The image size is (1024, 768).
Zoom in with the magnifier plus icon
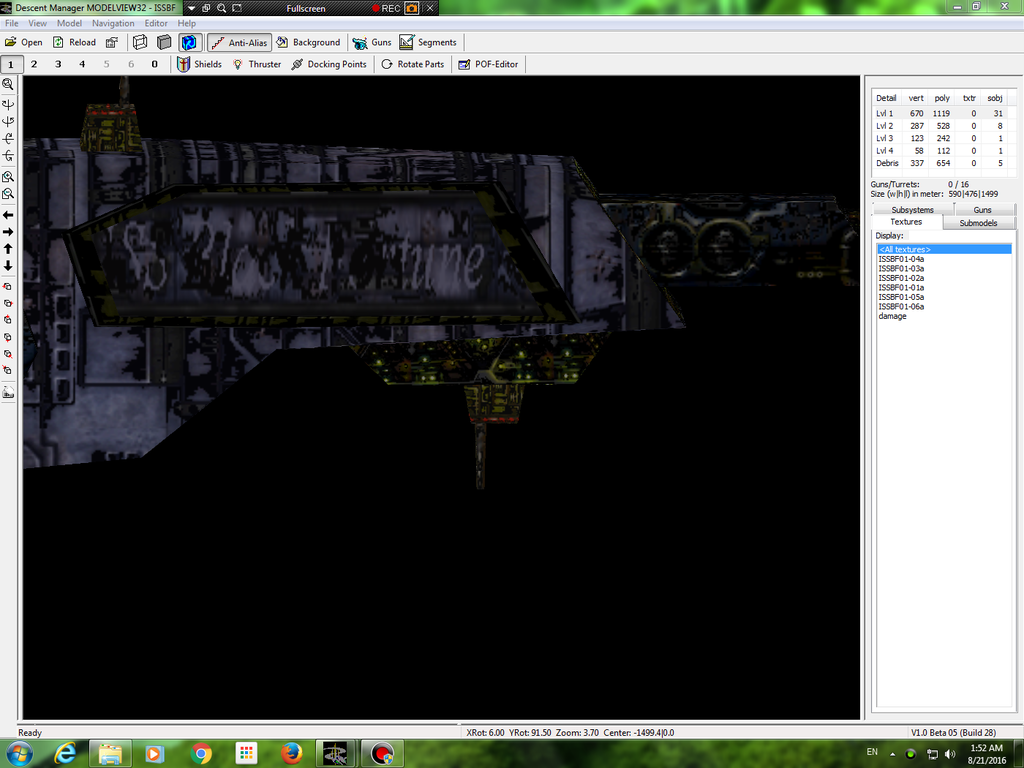[x=8, y=177]
